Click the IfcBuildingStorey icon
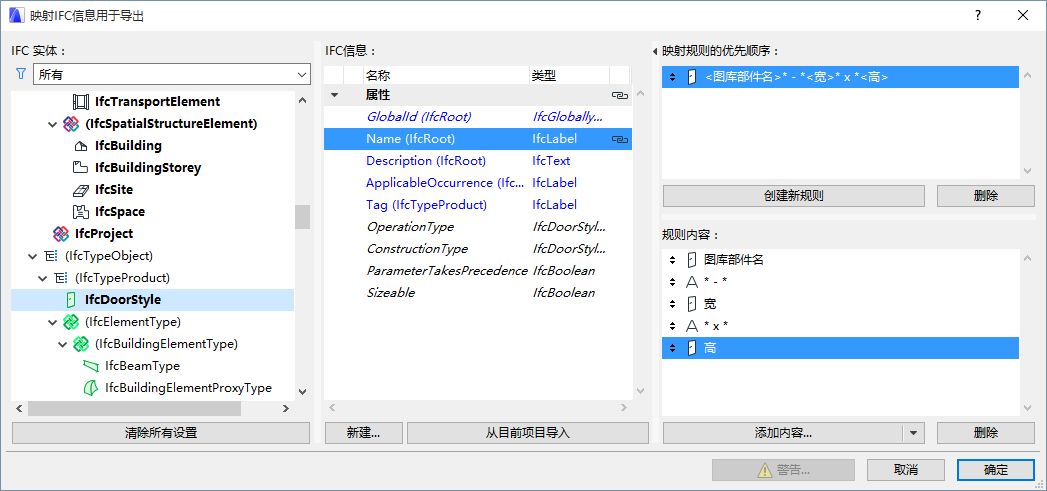This screenshot has height=491, width=1047. pos(80,168)
